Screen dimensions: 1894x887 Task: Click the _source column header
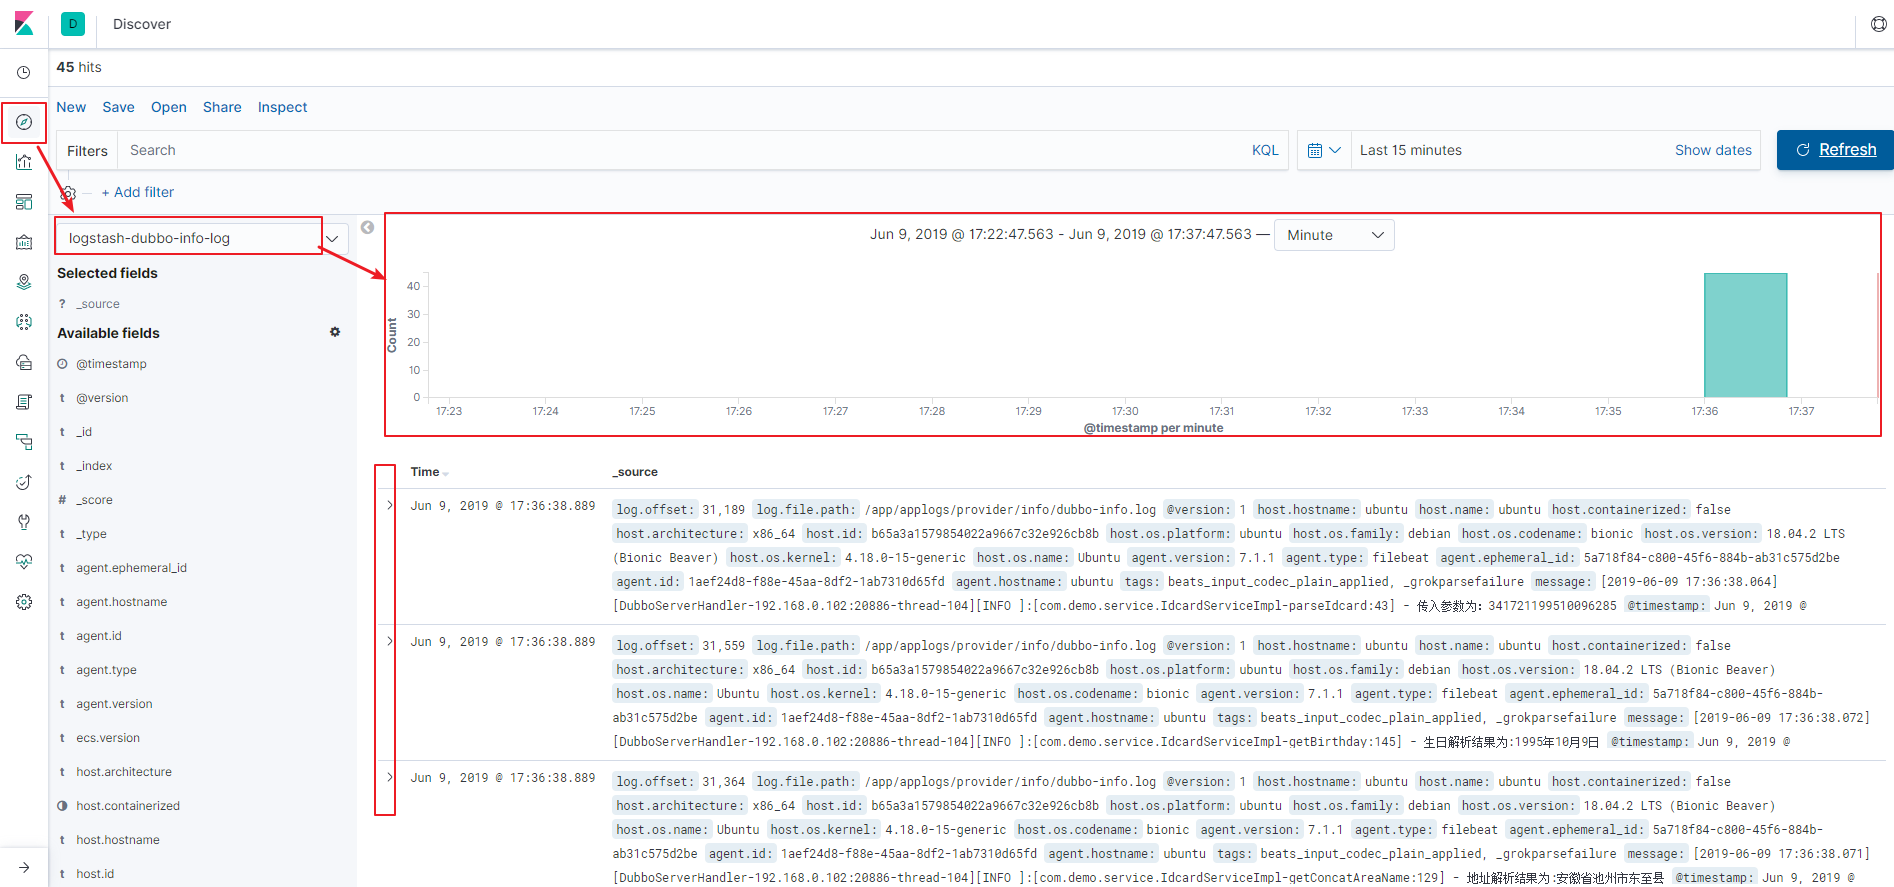point(635,472)
